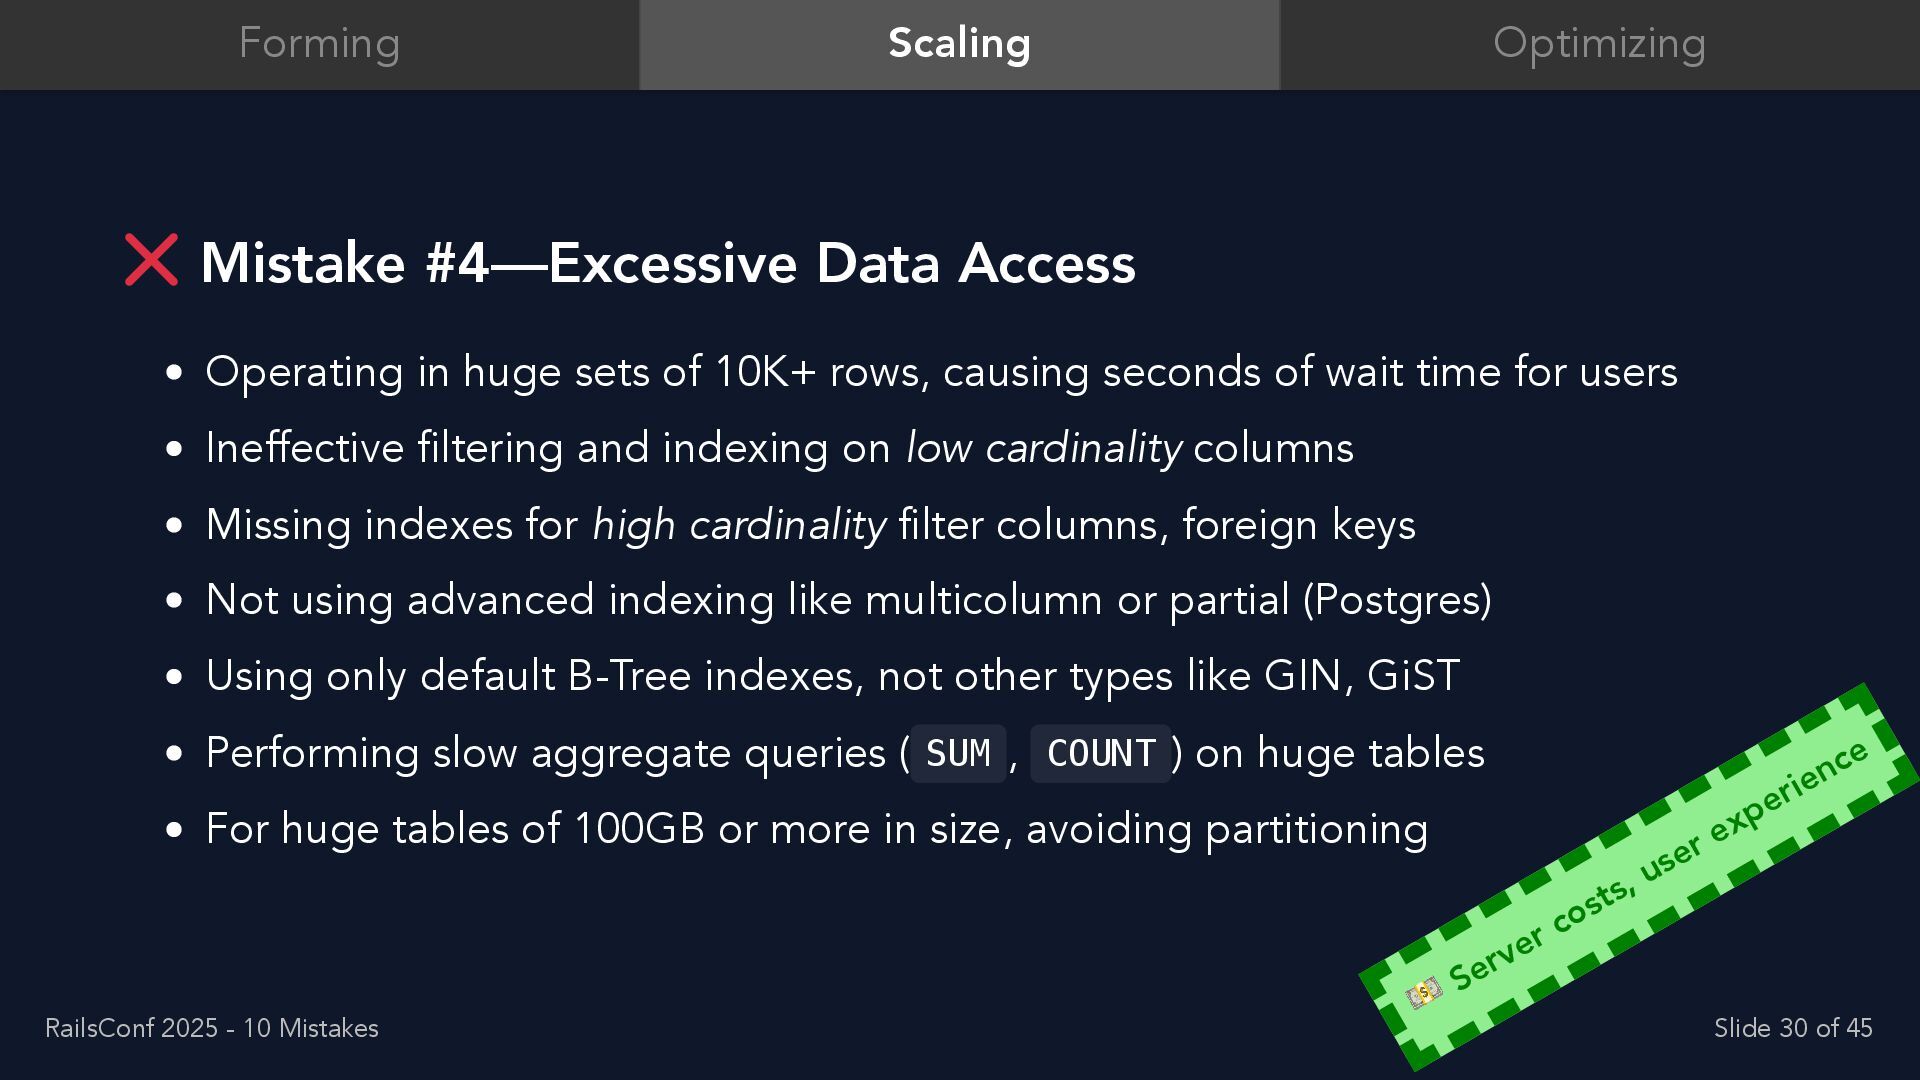Click the bullet dot before 'Operating in huge sets'
1920x1080 pixels.
point(175,373)
